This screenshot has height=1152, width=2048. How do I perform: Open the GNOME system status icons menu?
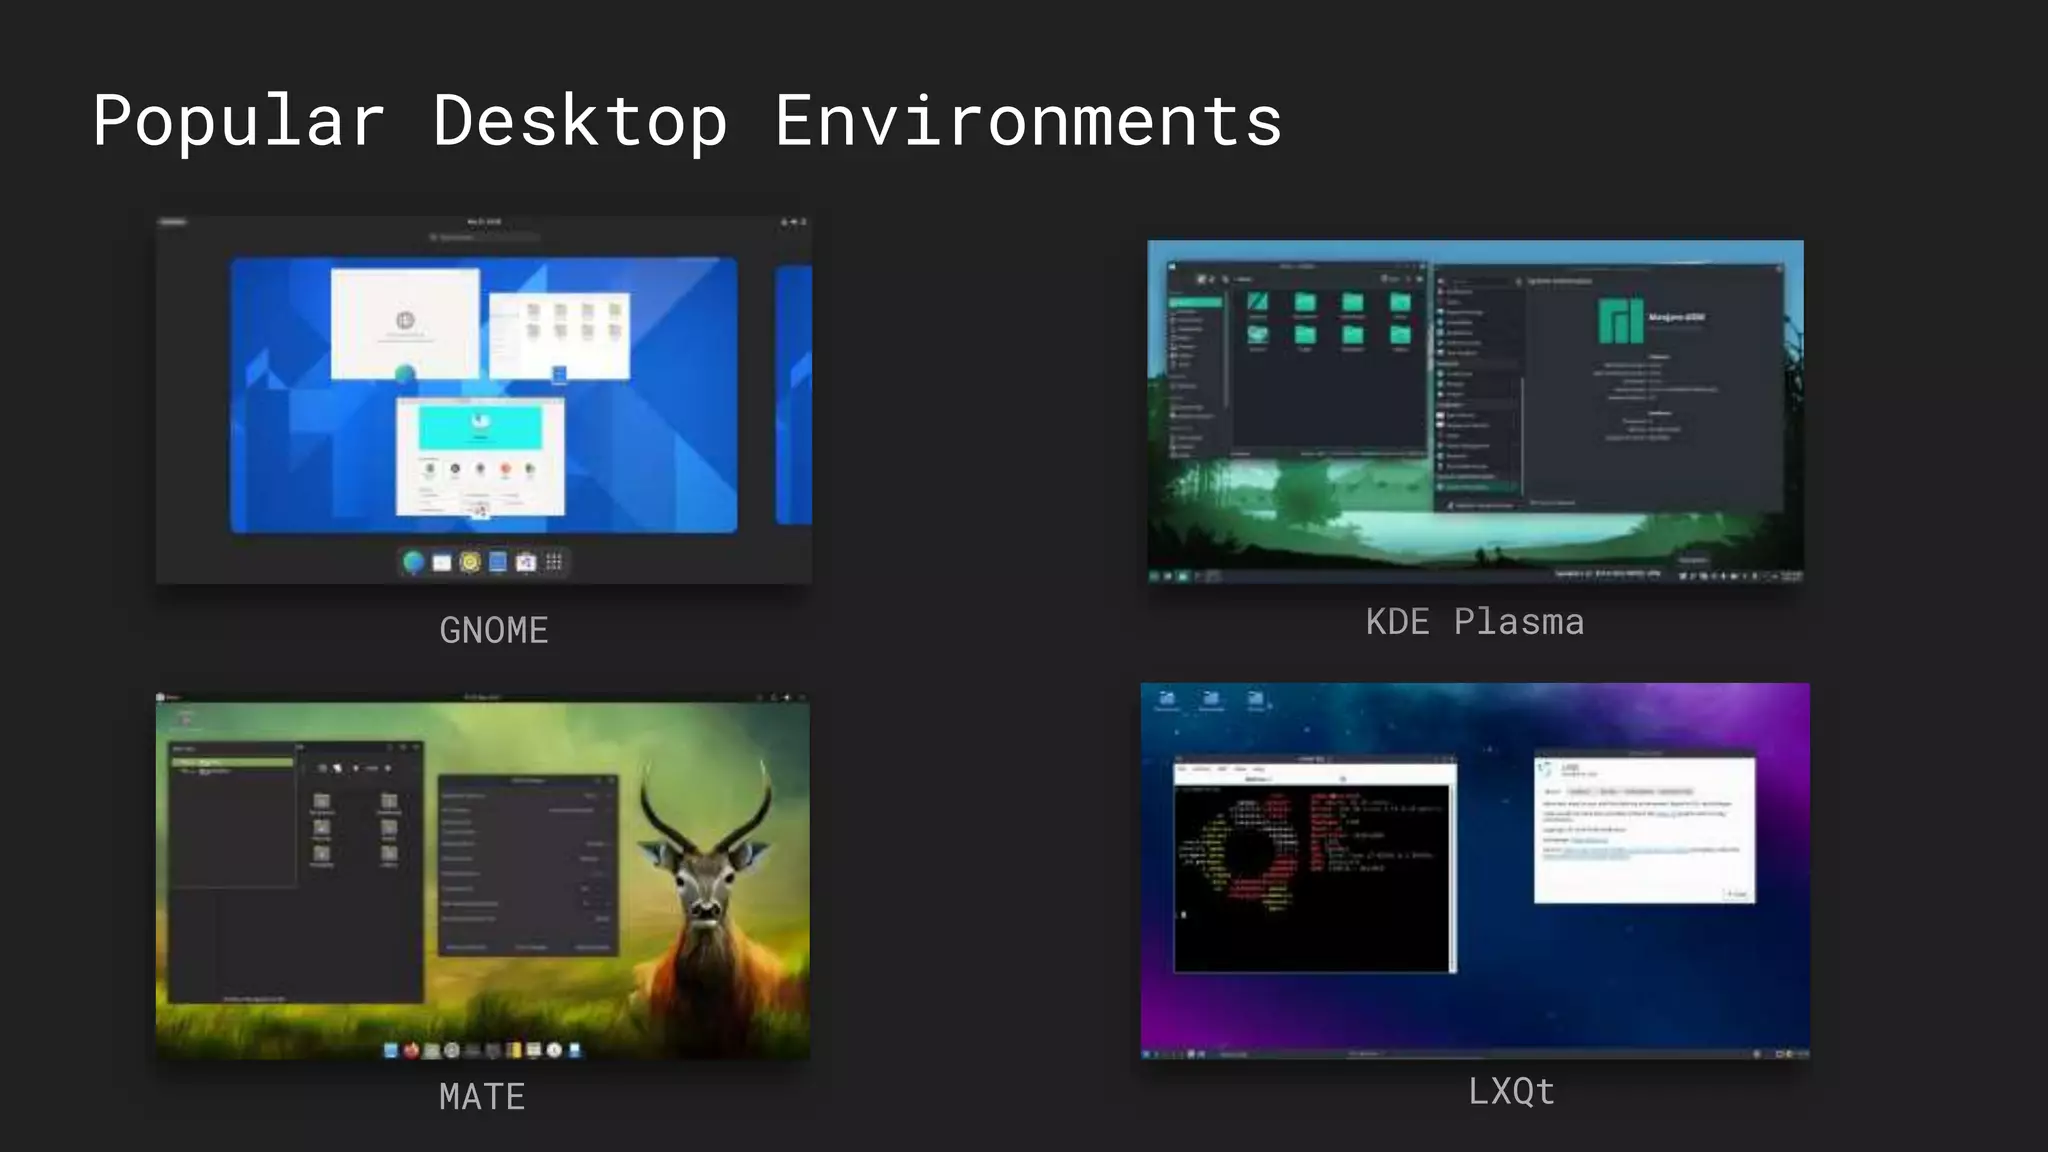tap(793, 222)
